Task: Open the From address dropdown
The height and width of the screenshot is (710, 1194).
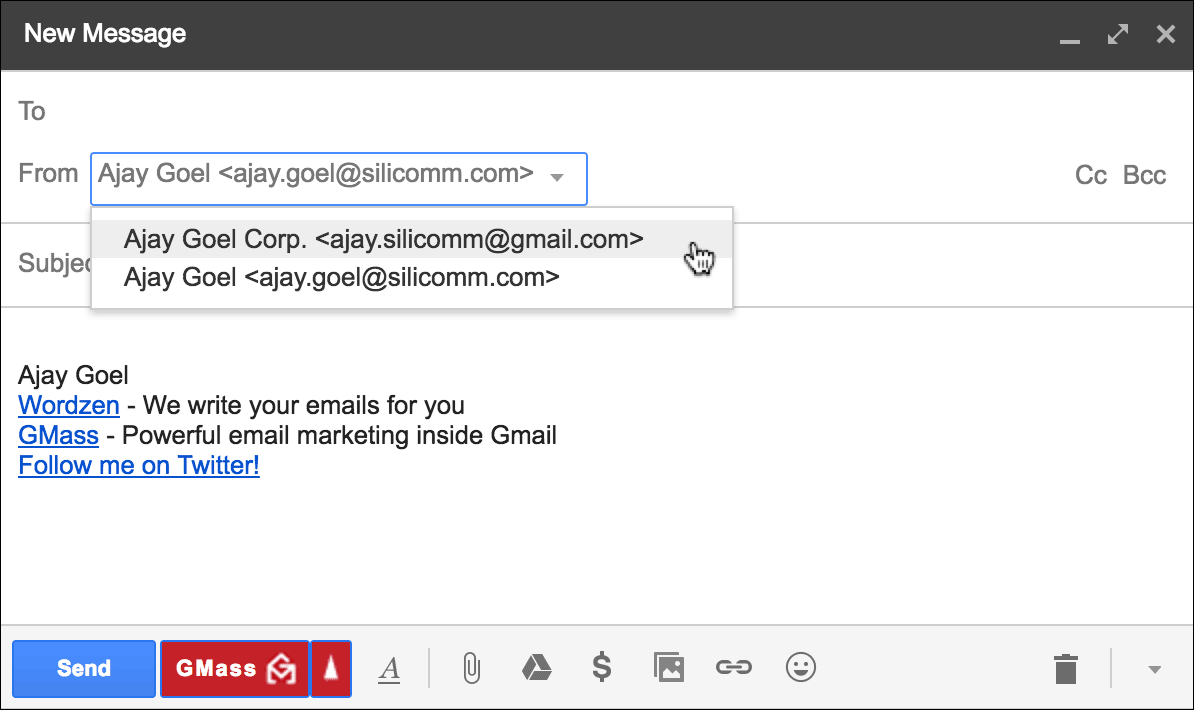Action: point(557,177)
